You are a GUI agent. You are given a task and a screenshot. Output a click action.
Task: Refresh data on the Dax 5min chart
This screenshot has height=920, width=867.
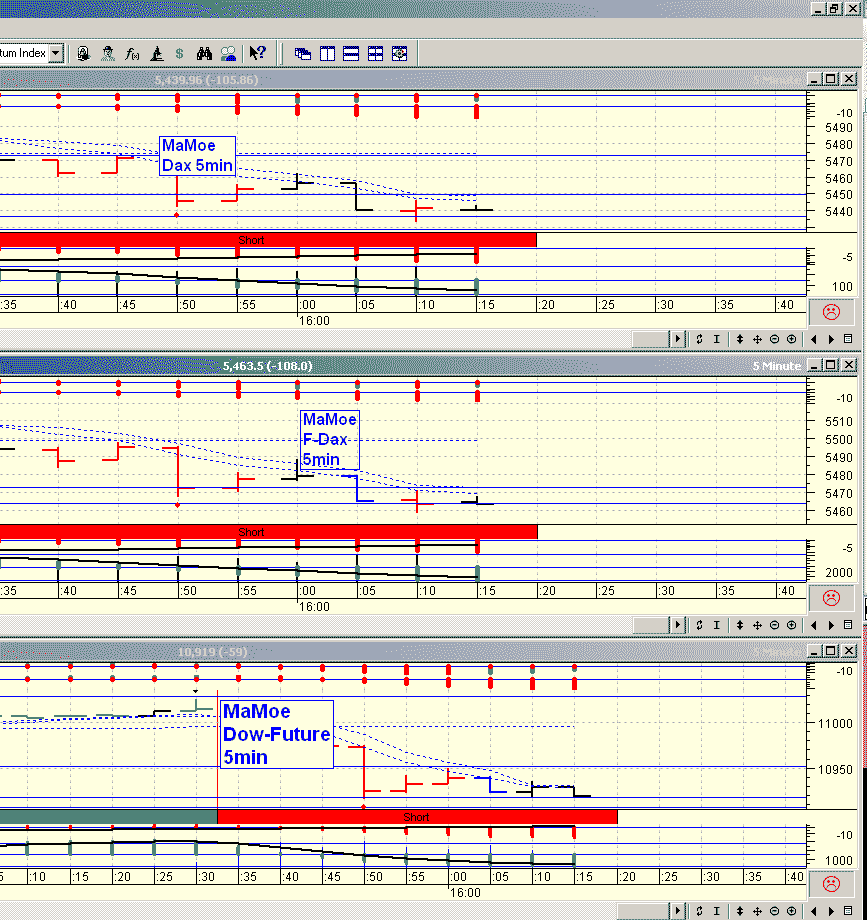699,339
